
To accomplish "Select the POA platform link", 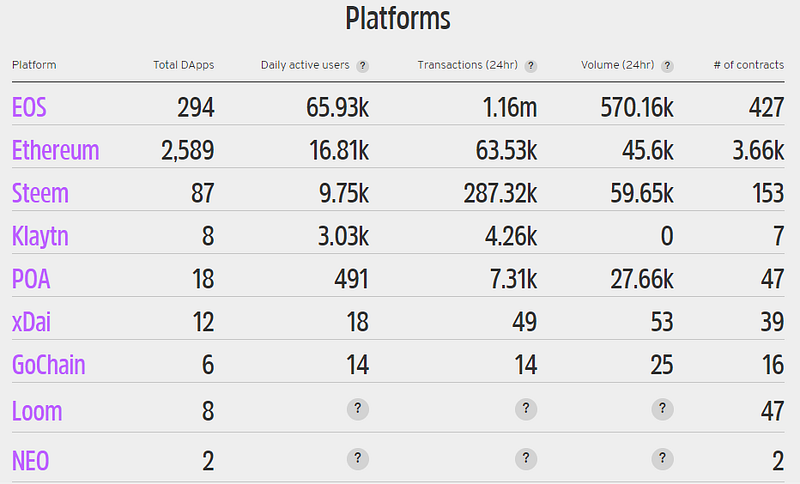I will coord(31,279).
